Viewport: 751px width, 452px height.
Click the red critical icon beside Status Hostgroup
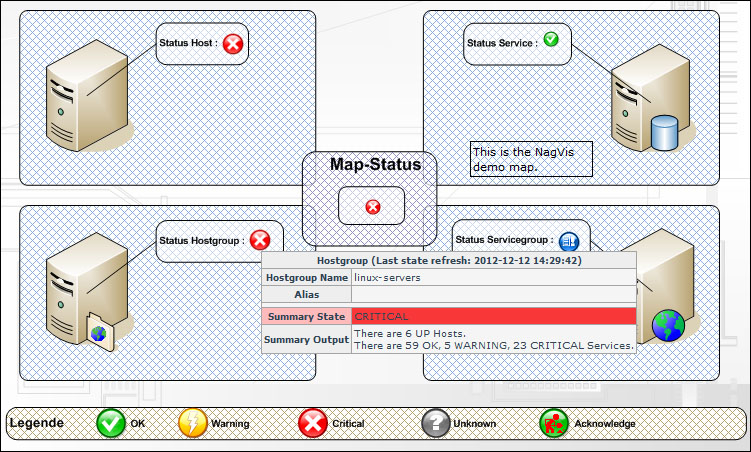(x=260, y=240)
